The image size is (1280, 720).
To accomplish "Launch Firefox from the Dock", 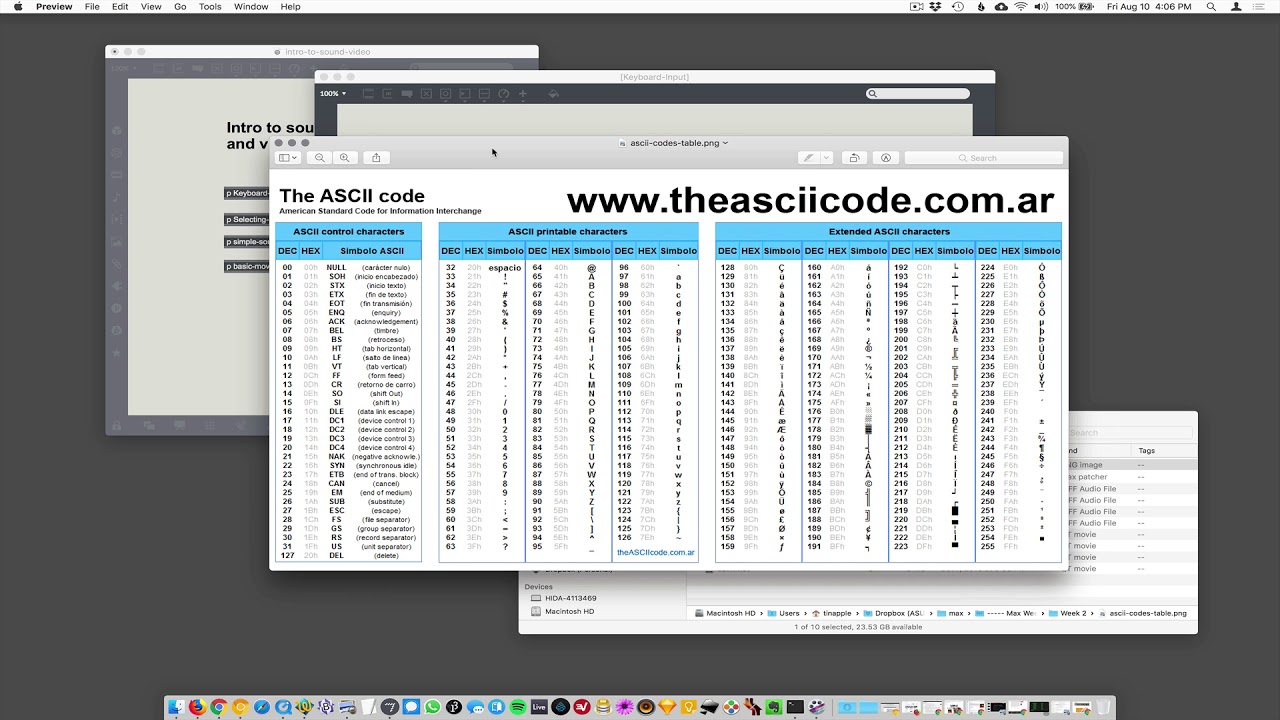I will [197, 707].
